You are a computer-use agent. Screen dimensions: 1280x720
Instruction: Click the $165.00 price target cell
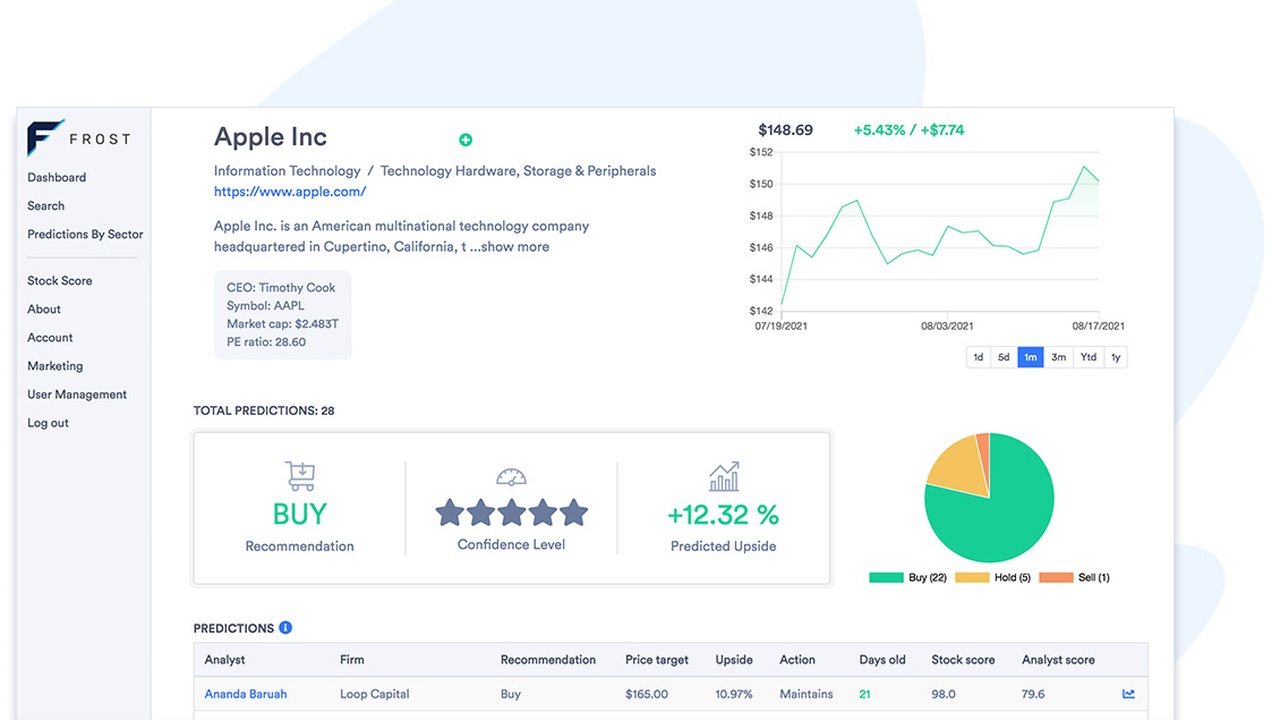tap(646, 694)
